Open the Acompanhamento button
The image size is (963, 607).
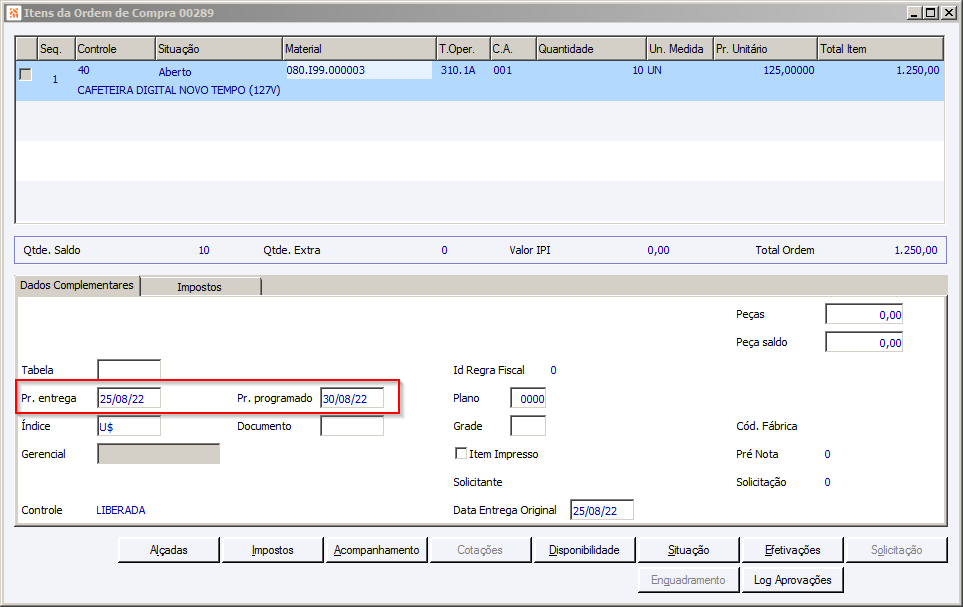pos(376,550)
